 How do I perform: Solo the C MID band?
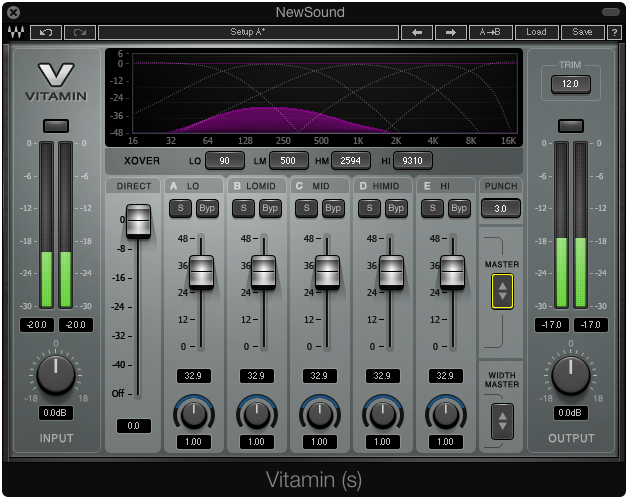(x=306, y=208)
